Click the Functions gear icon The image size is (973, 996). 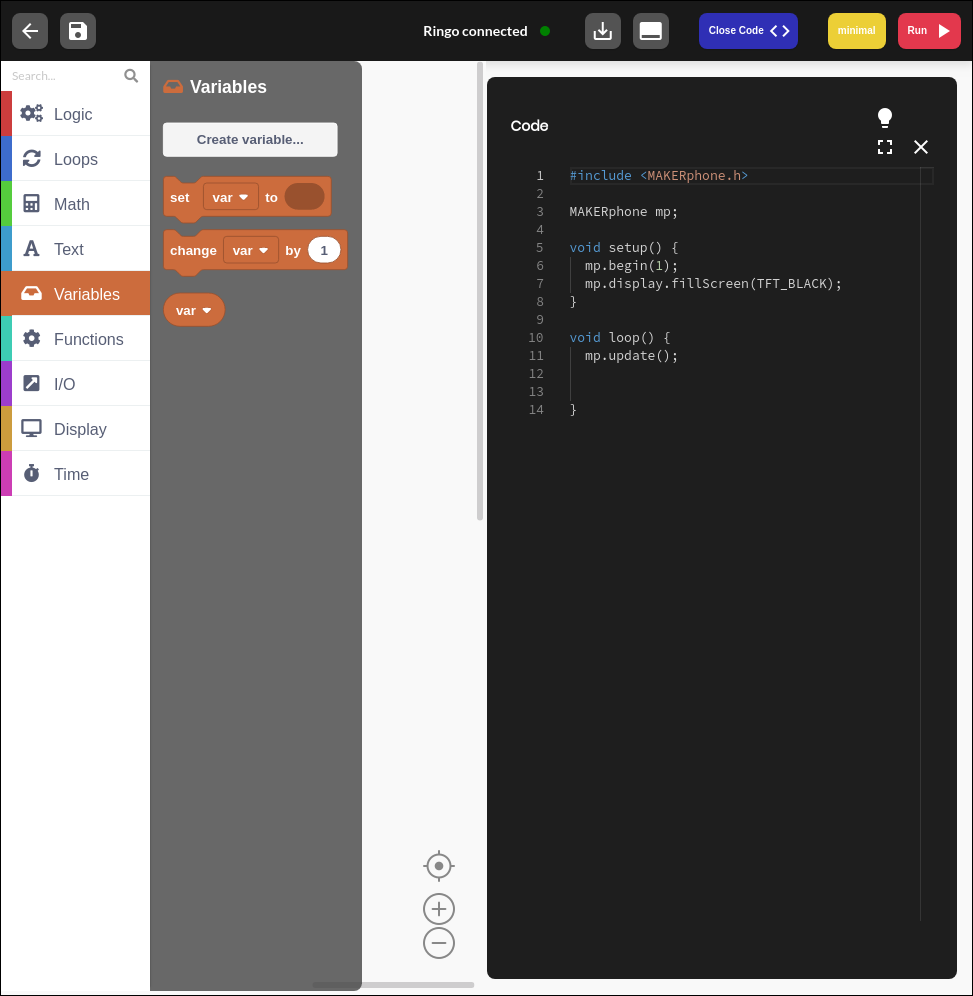point(32,338)
